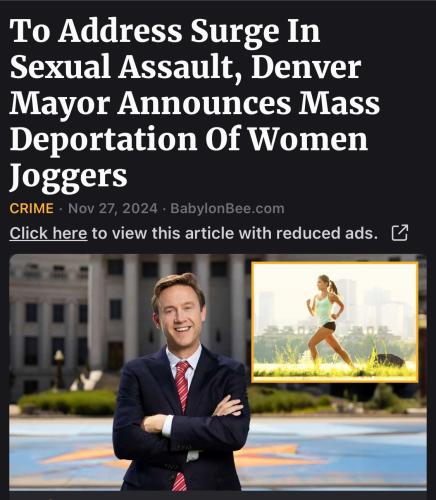Screen dimensions: 436x500
Task: Visit the BabylonBee.com source label
Action: pos(227,209)
